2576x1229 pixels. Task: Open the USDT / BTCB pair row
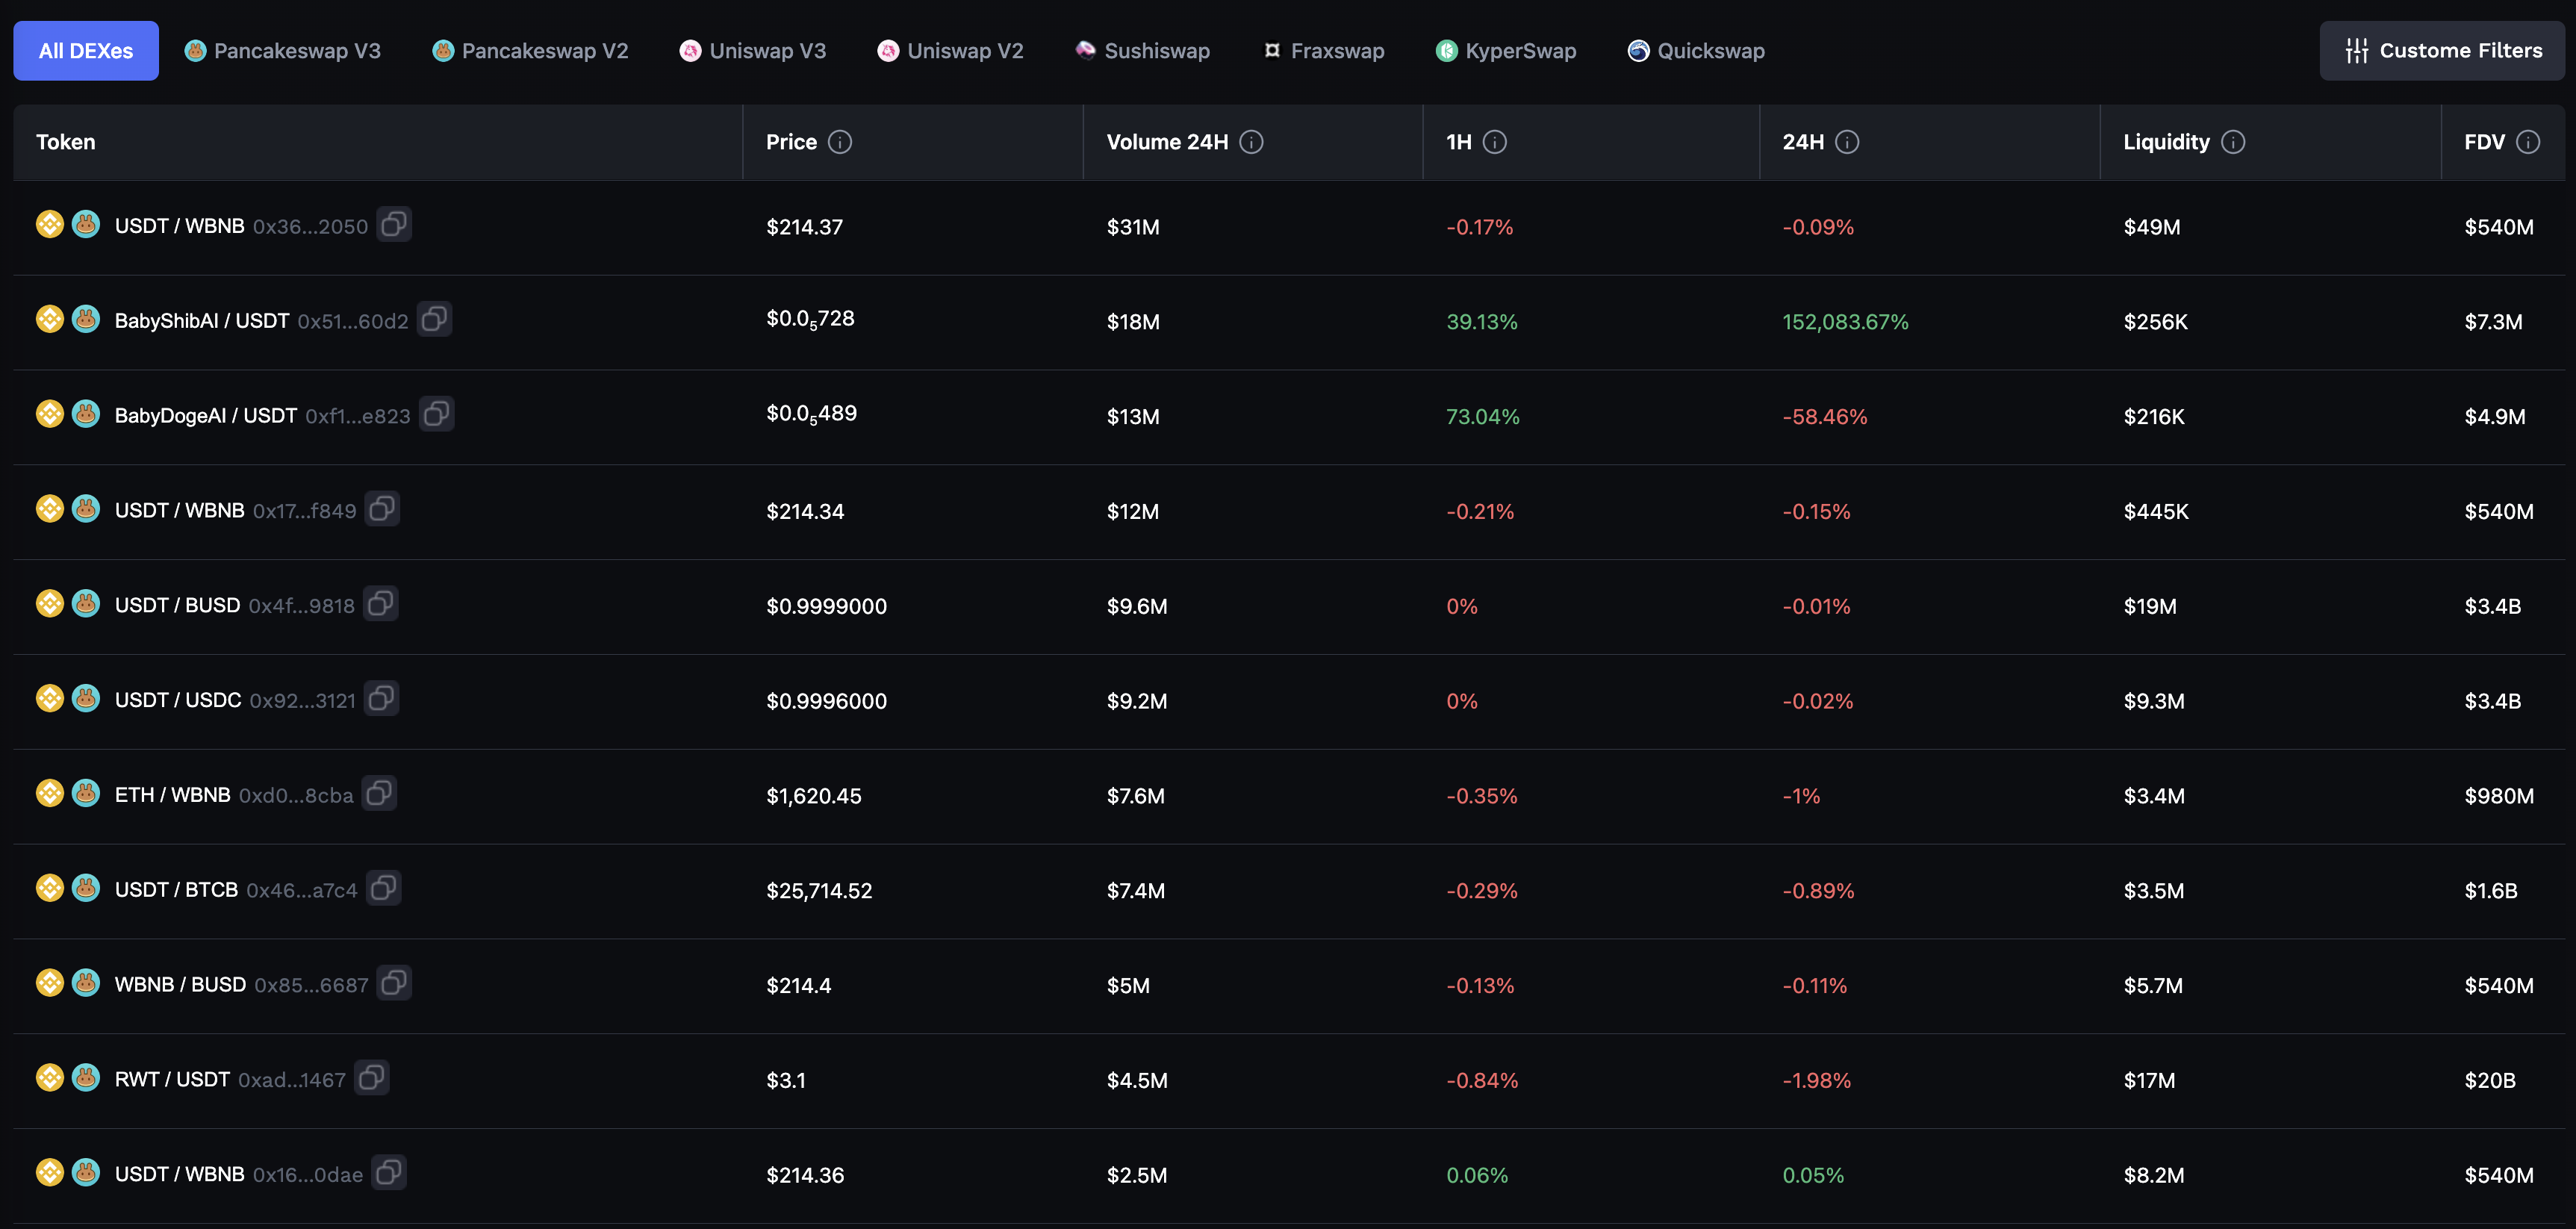(176, 890)
